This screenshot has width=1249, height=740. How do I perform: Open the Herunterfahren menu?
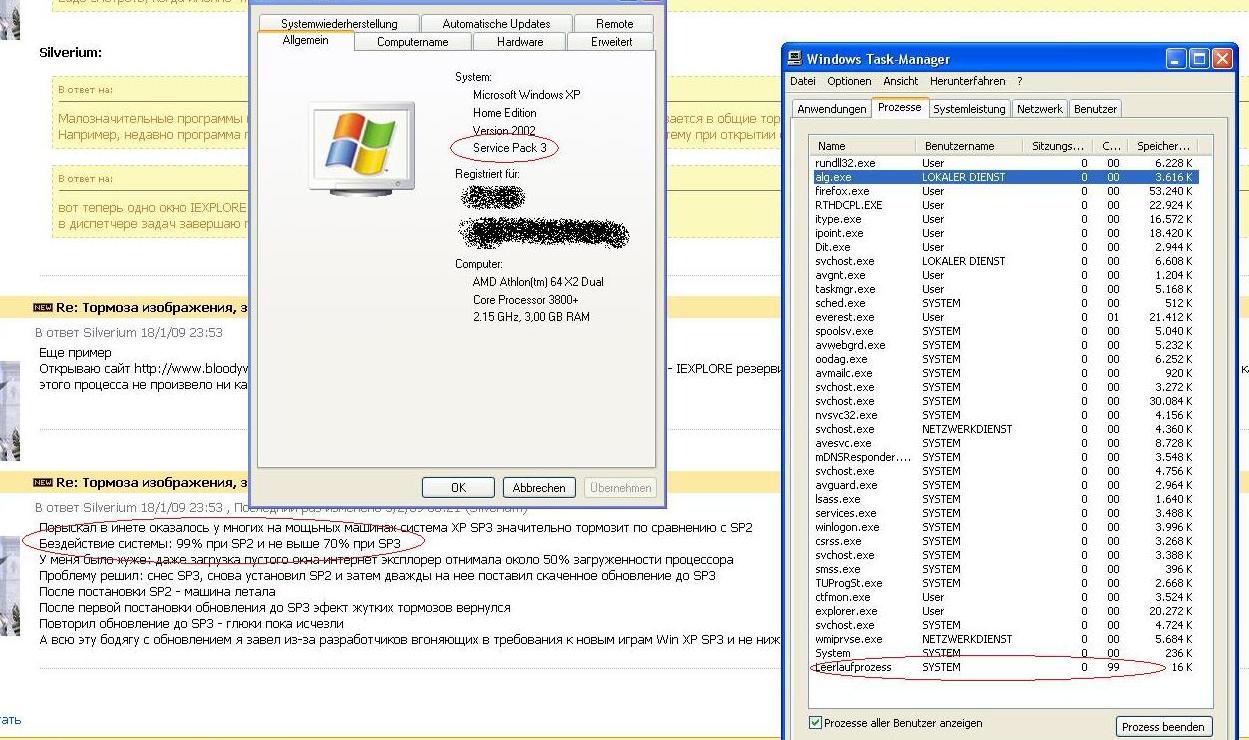point(967,81)
